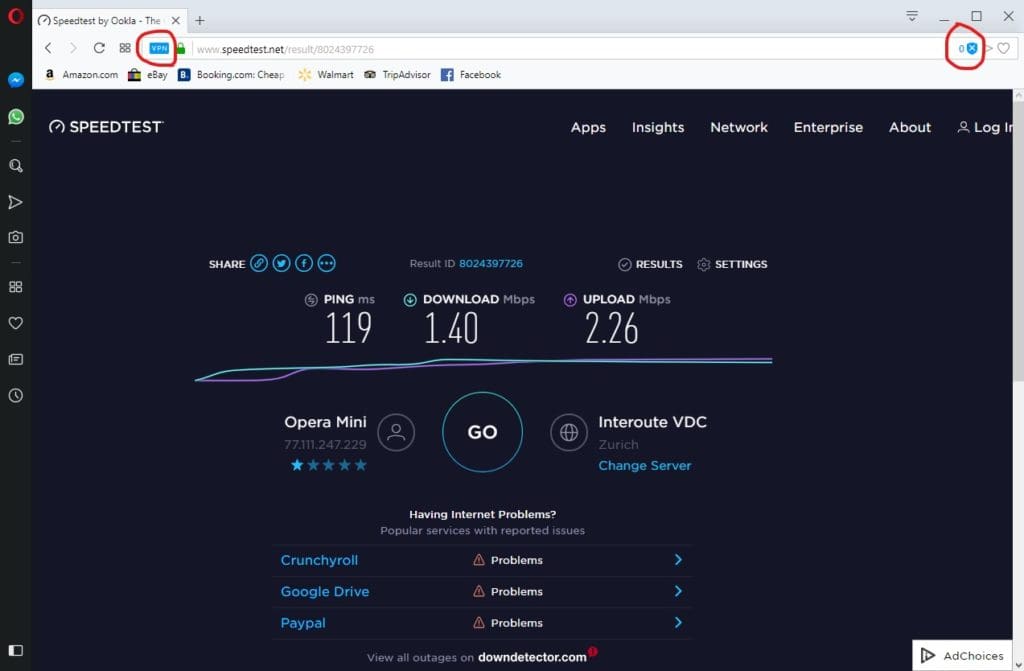Open Messenger in the Opera sidebar
Screen dimensions: 1024x671
tap(16, 79)
